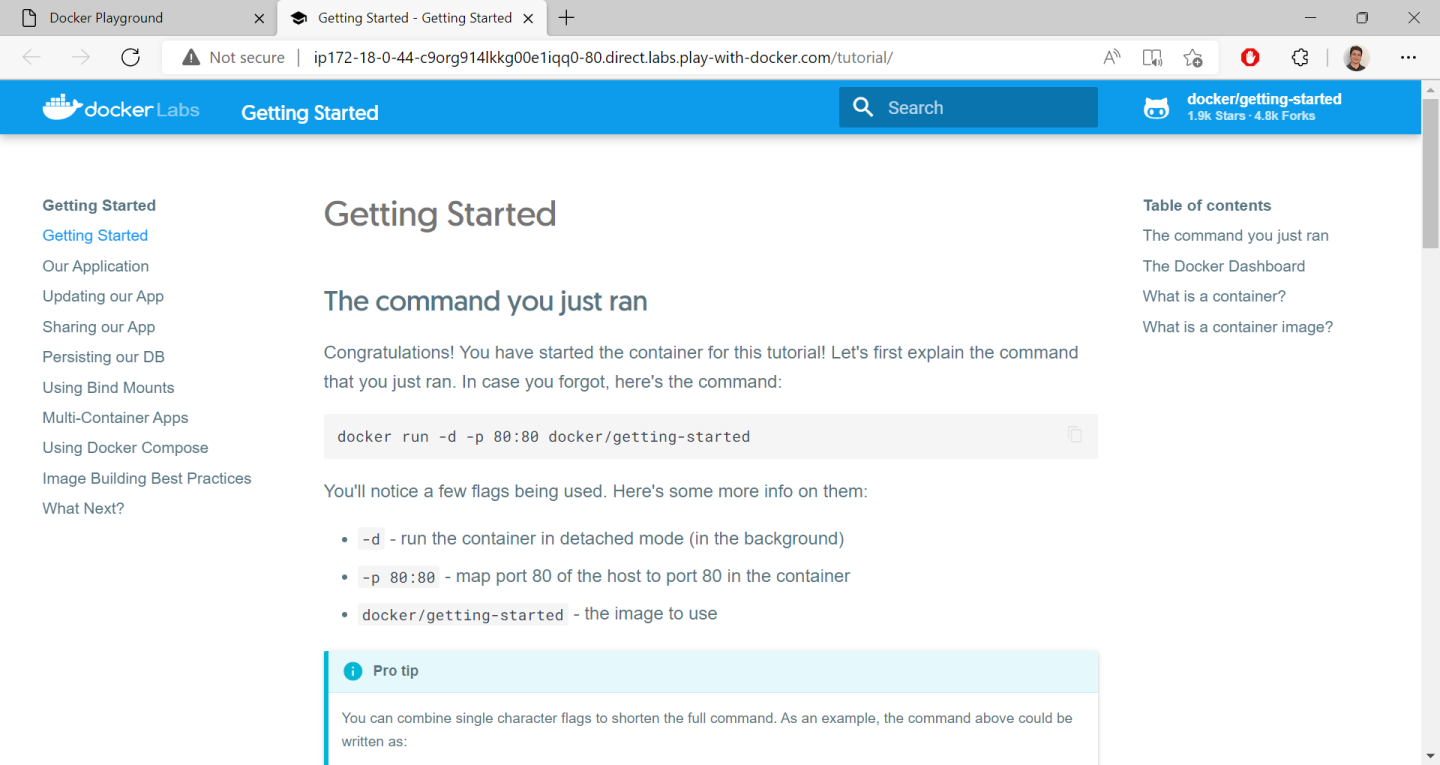Viewport: 1440px width, 765px height.
Task: Open the browser profile avatar
Action: 1356,57
